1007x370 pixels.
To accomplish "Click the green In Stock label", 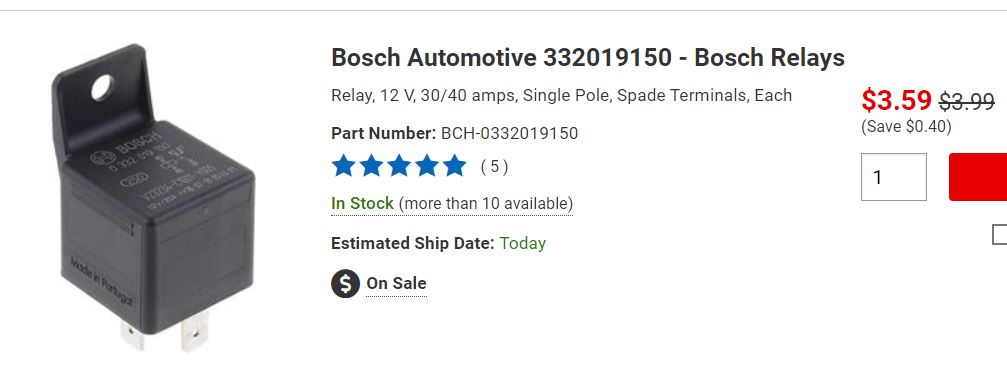I will click(362, 204).
